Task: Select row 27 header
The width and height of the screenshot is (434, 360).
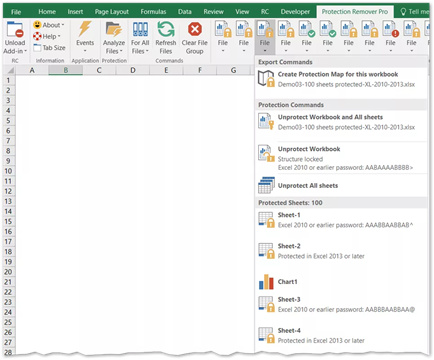Action: click(9, 342)
